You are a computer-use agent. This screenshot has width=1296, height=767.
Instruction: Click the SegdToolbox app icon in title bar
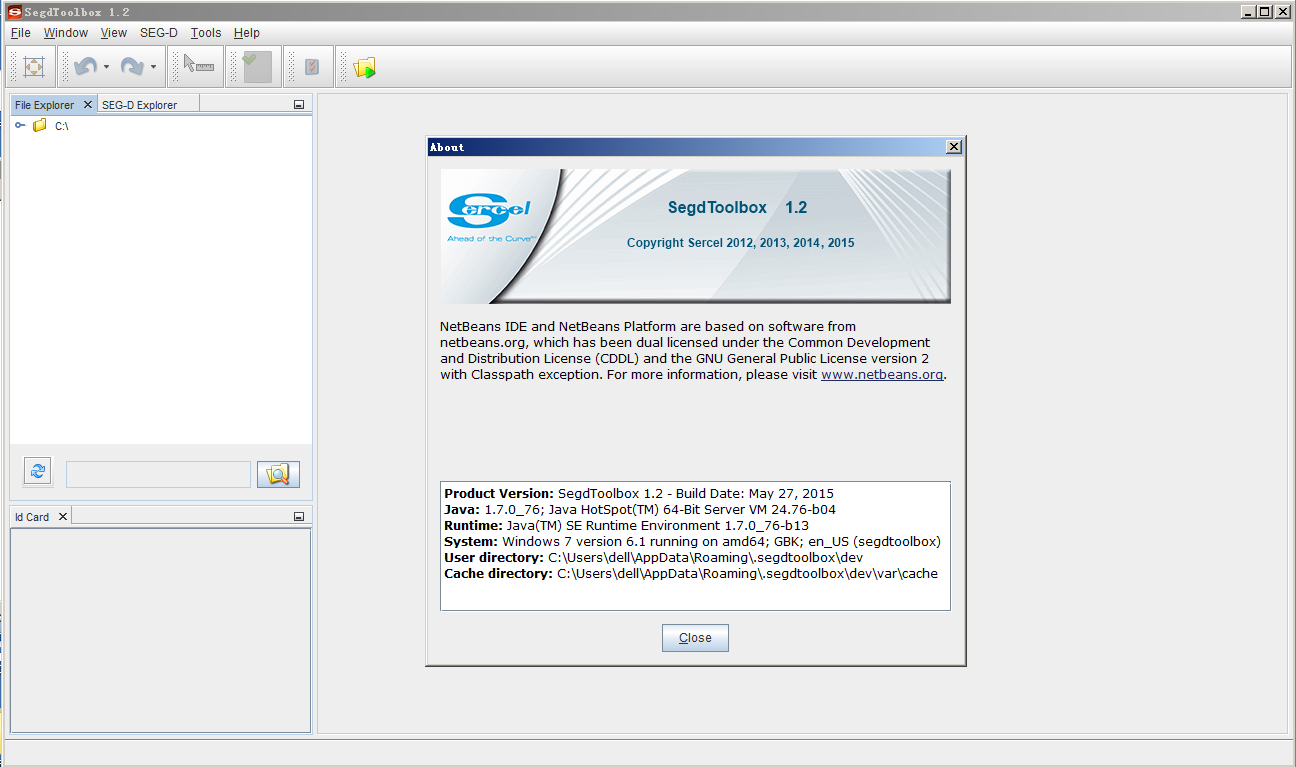(14, 12)
